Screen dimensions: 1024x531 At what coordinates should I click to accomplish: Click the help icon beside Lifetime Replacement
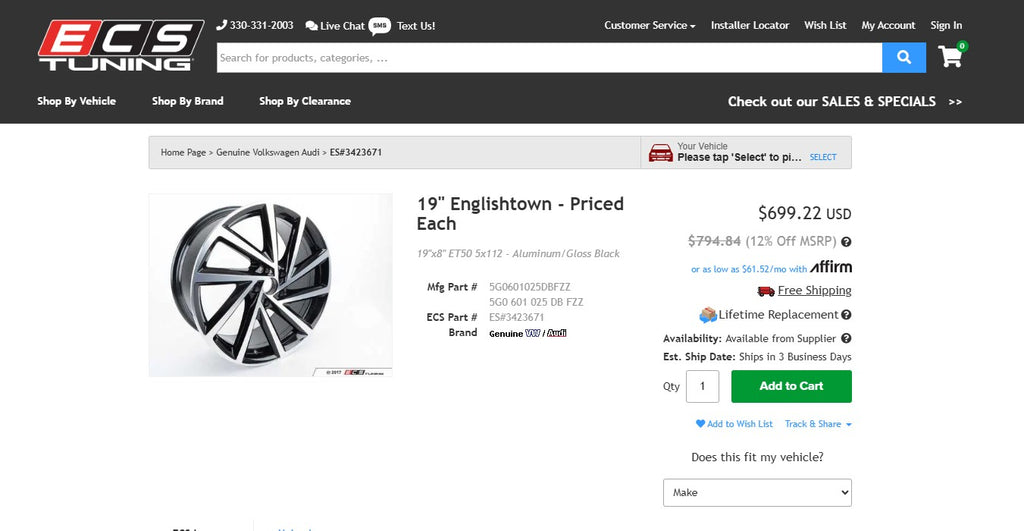coord(846,315)
